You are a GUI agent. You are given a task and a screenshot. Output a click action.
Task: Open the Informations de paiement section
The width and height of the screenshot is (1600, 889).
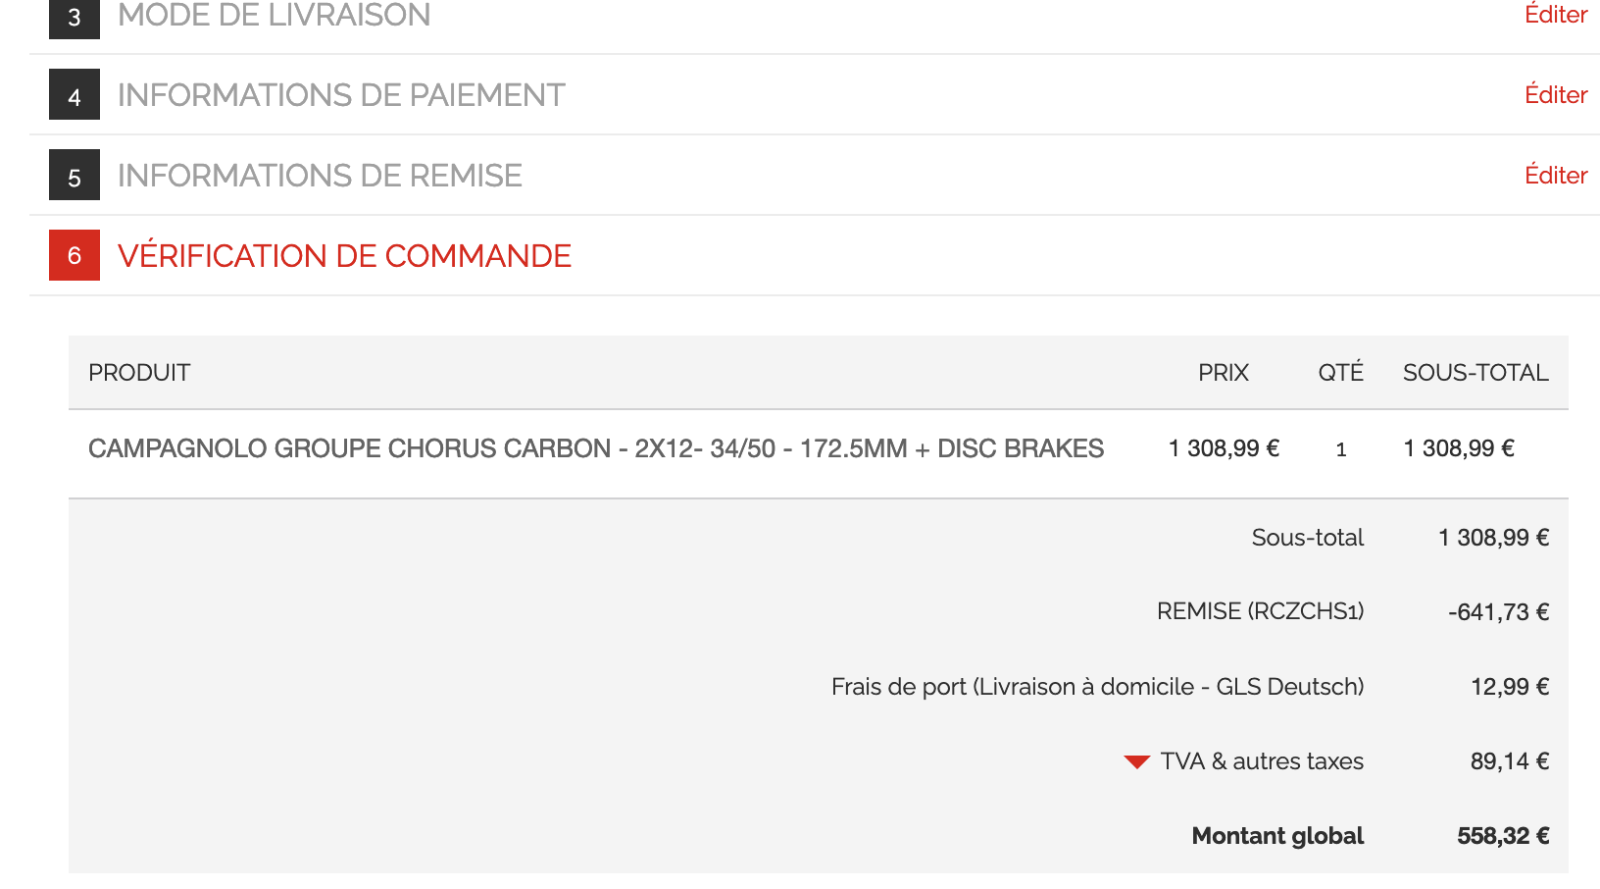(341, 95)
